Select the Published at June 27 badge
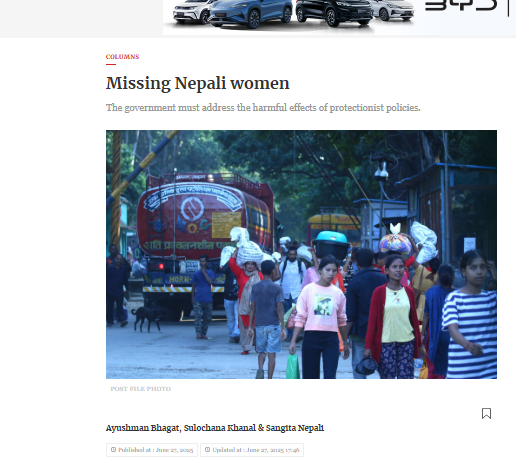This screenshot has height=467, width=516. tap(152, 450)
